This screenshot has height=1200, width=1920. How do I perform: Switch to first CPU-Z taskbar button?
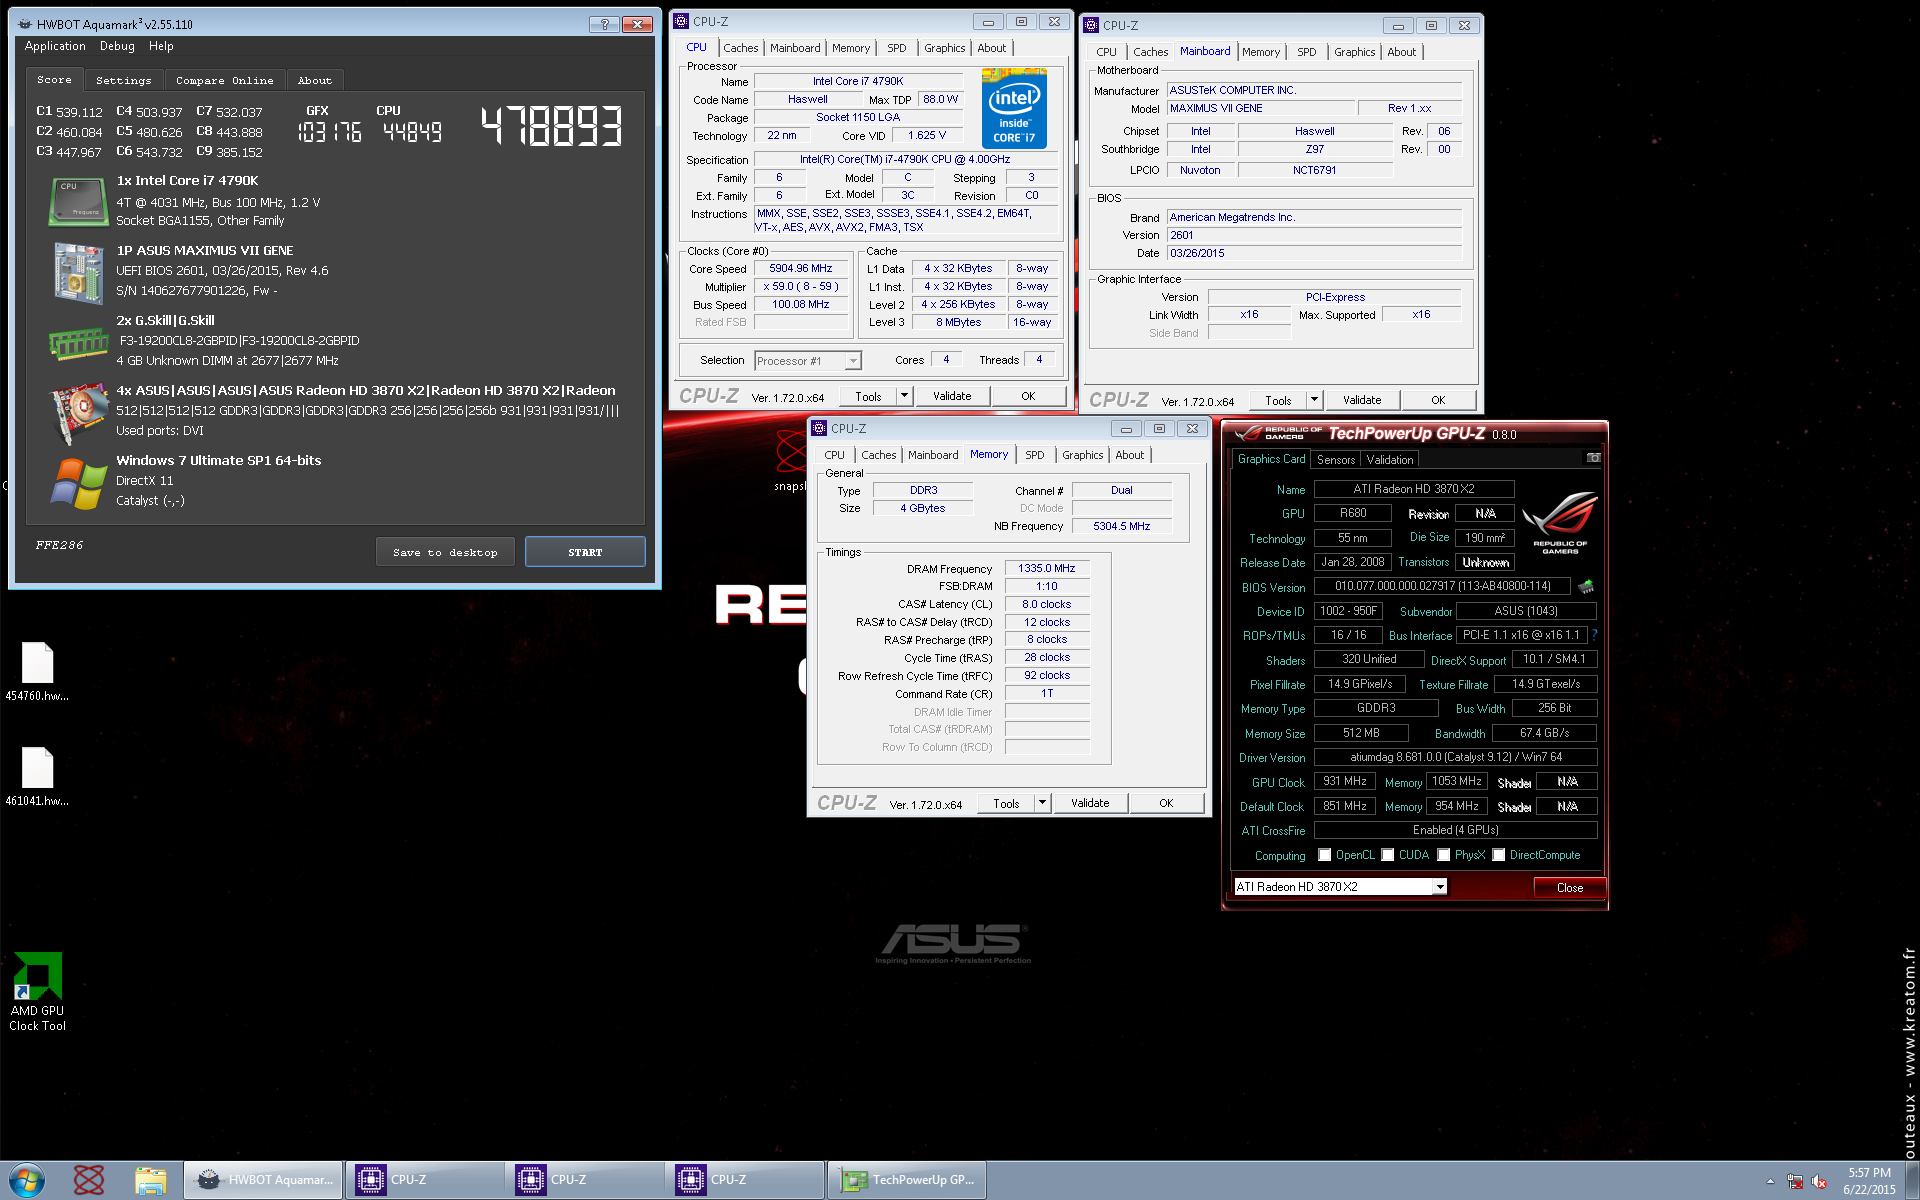click(x=424, y=1180)
